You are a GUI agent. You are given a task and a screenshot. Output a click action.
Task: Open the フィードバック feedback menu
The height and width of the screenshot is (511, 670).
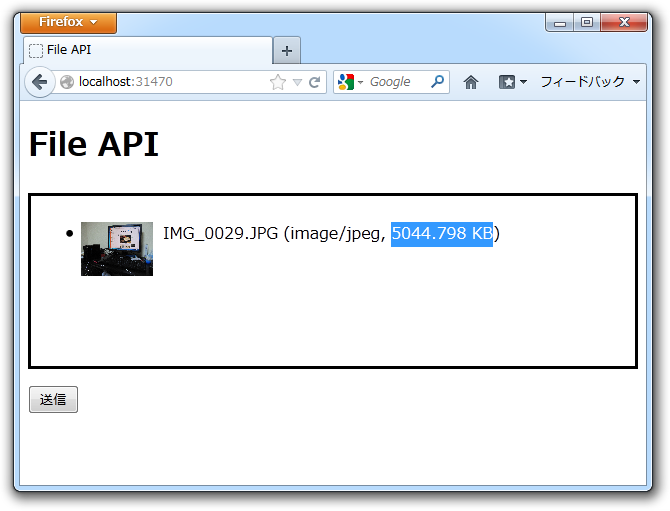[x=590, y=82]
